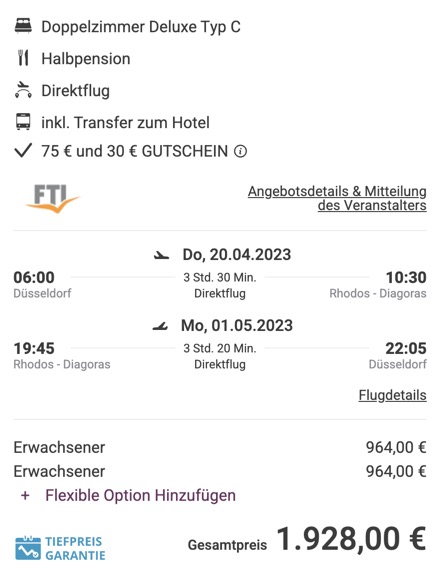Open the Gutschein info circle icon
The height and width of the screenshot is (583, 439).
click(x=240, y=151)
